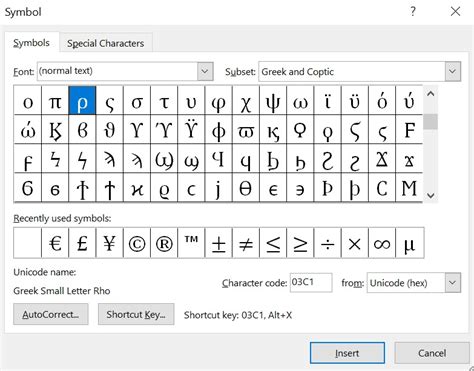Select the highlighted rho symbol
The image size is (474, 371).
pos(82,101)
